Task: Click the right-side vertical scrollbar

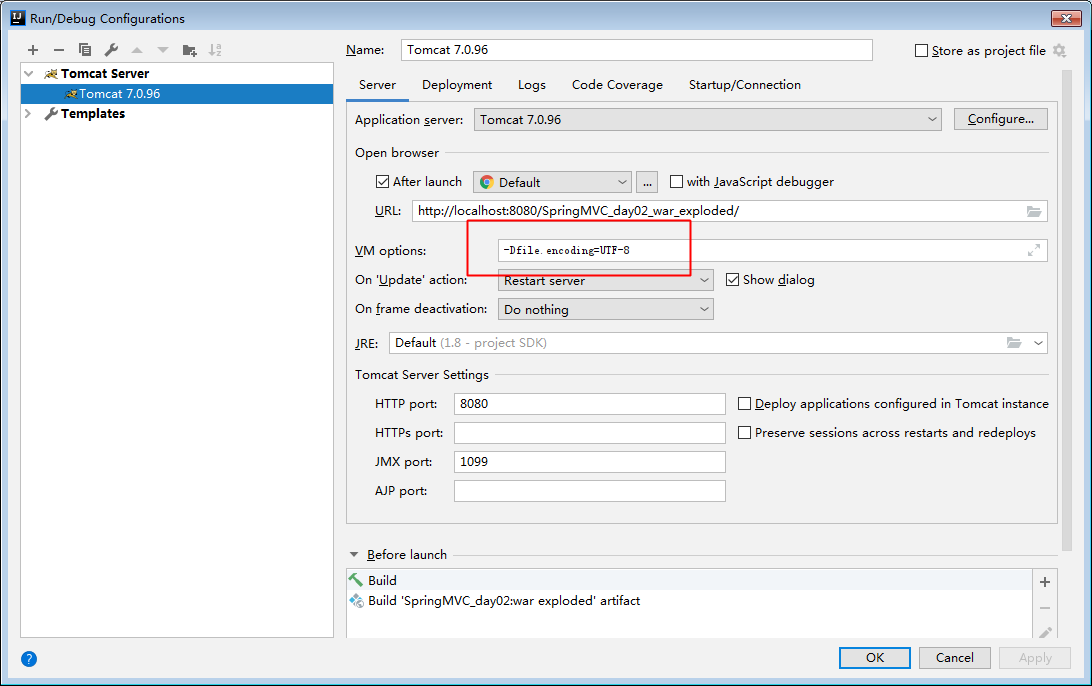Action: click(x=1066, y=310)
